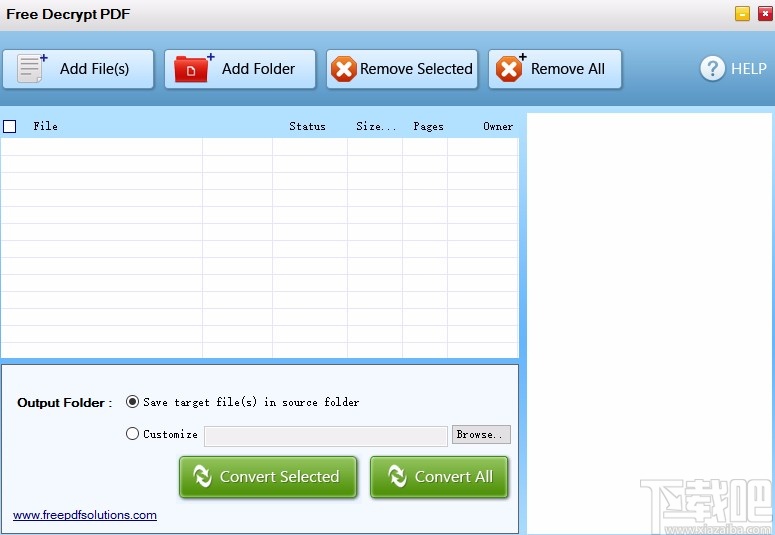The height and width of the screenshot is (535, 775).
Task: Open HELP with the question mark icon
Action: pyautogui.click(x=712, y=68)
